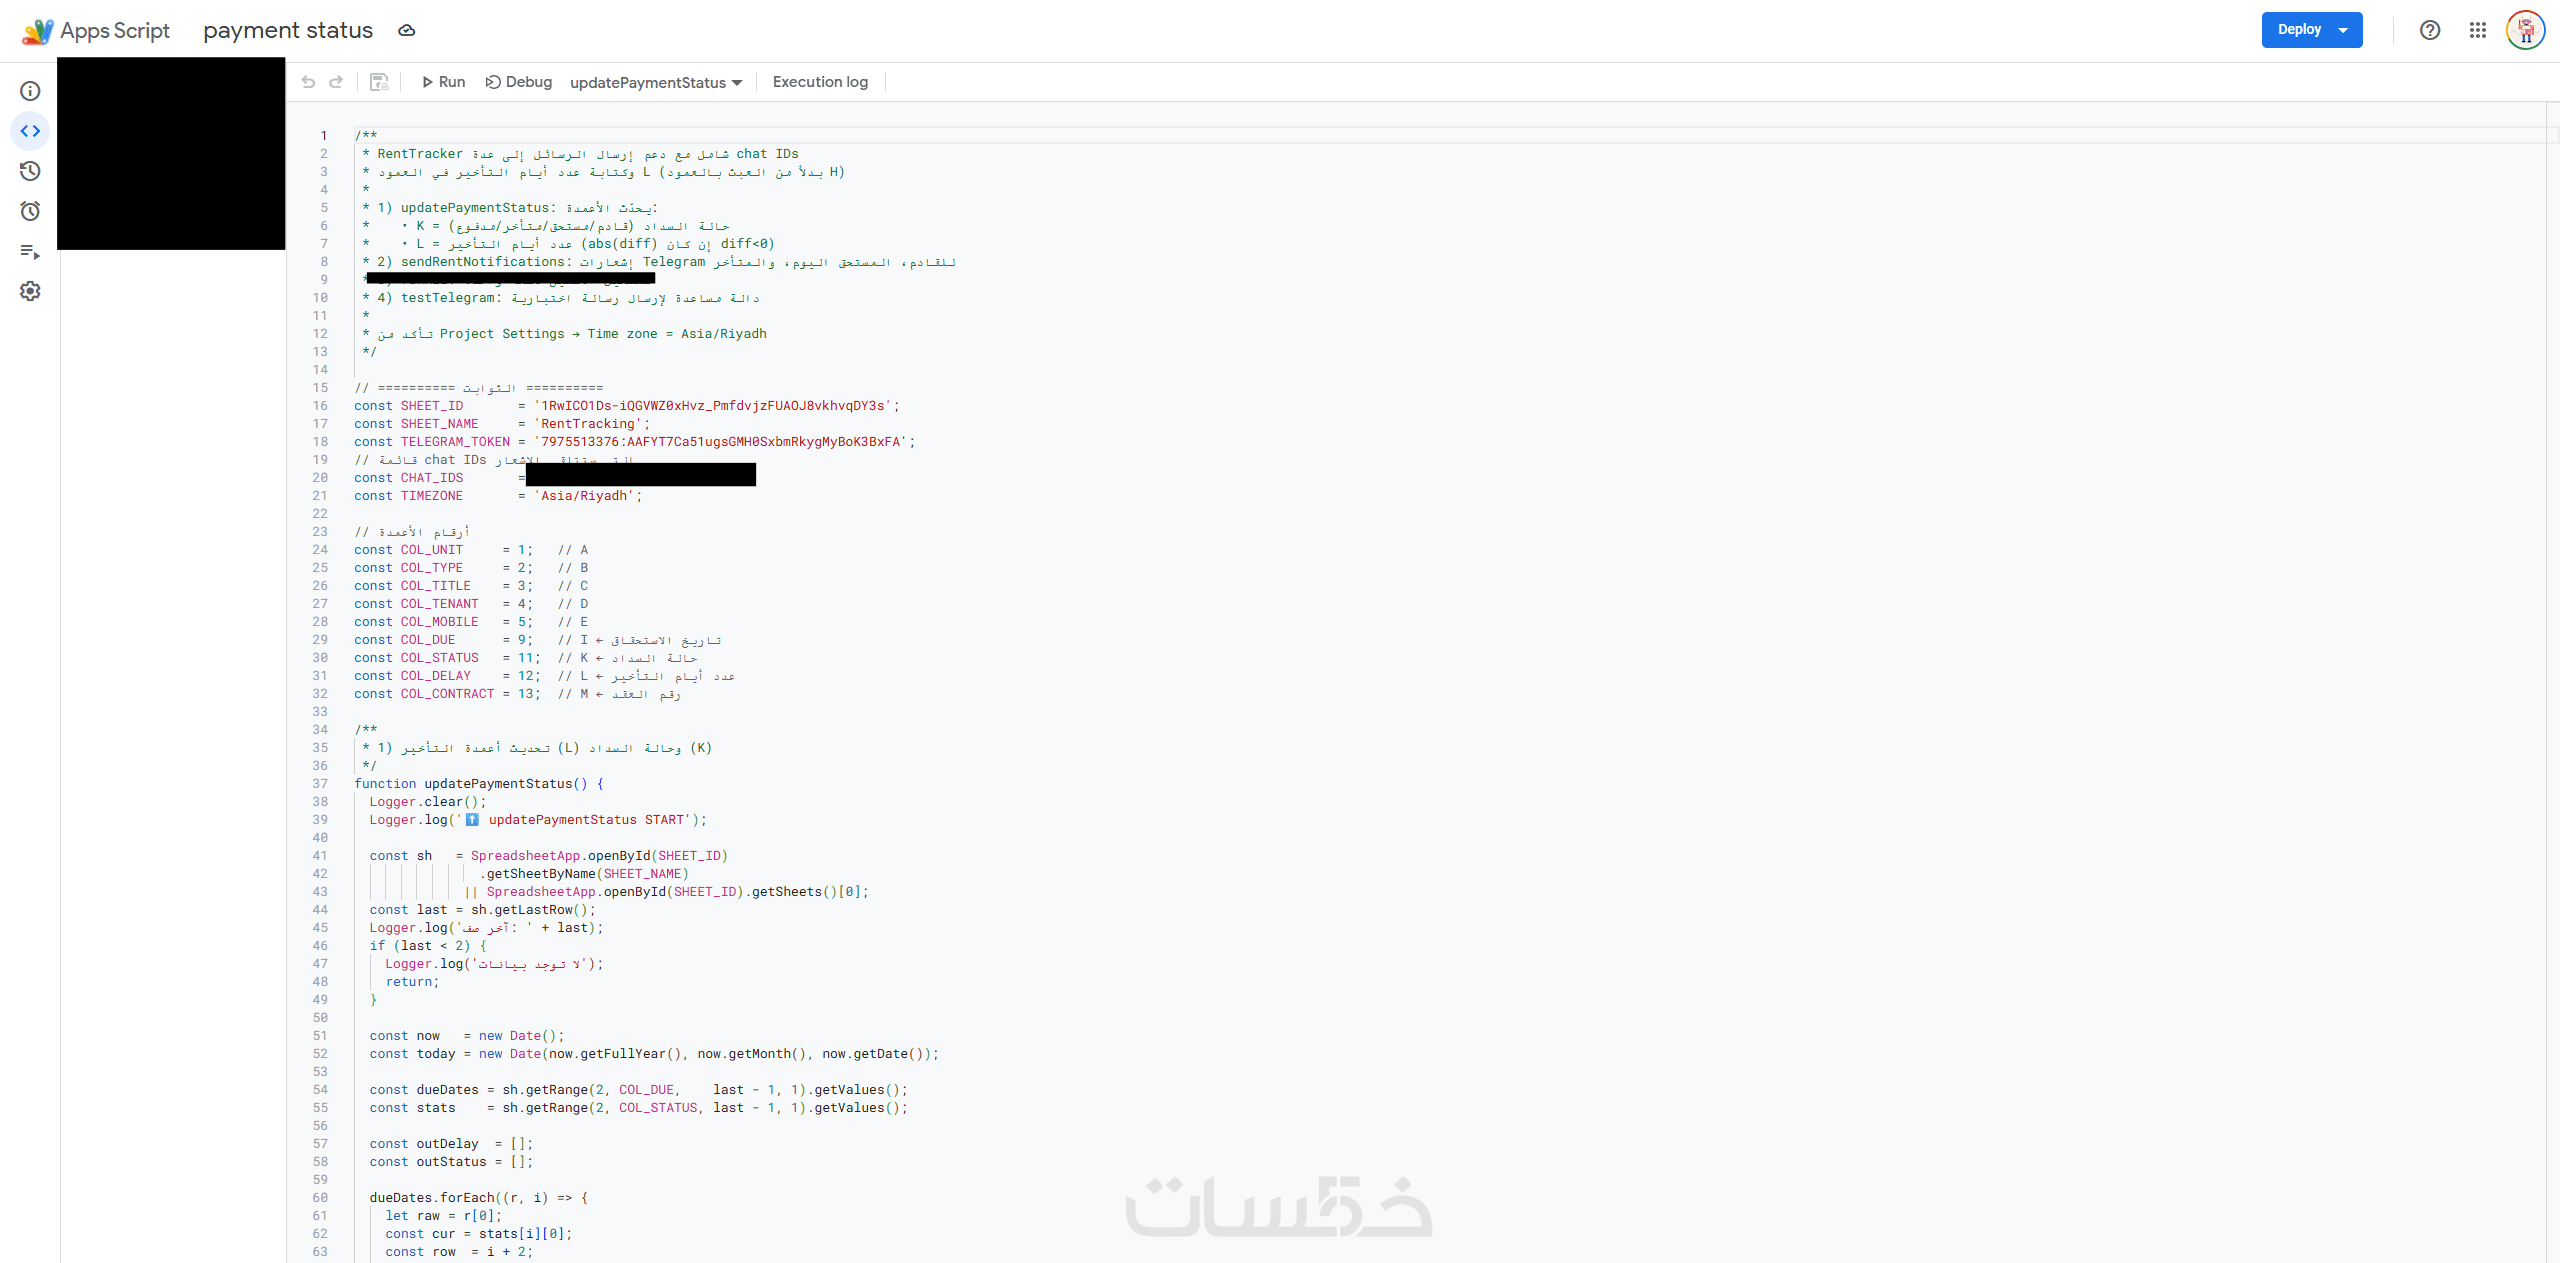Open the Execution log

point(820,82)
